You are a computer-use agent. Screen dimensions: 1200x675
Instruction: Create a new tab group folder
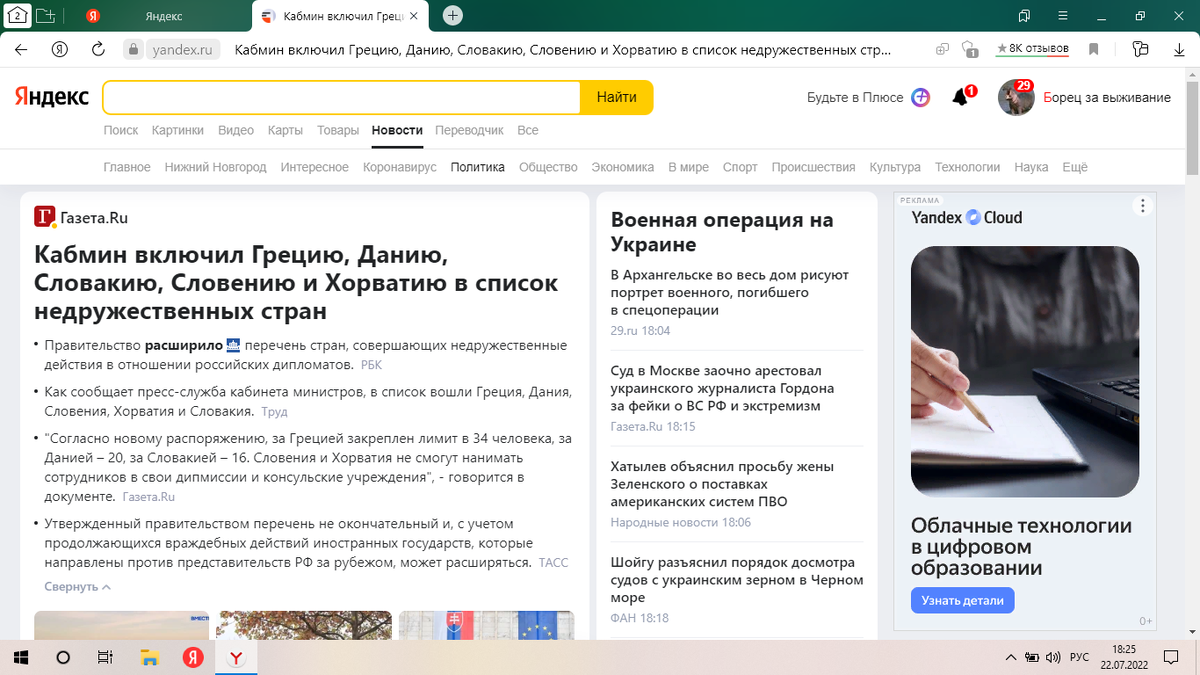click(x=45, y=15)
